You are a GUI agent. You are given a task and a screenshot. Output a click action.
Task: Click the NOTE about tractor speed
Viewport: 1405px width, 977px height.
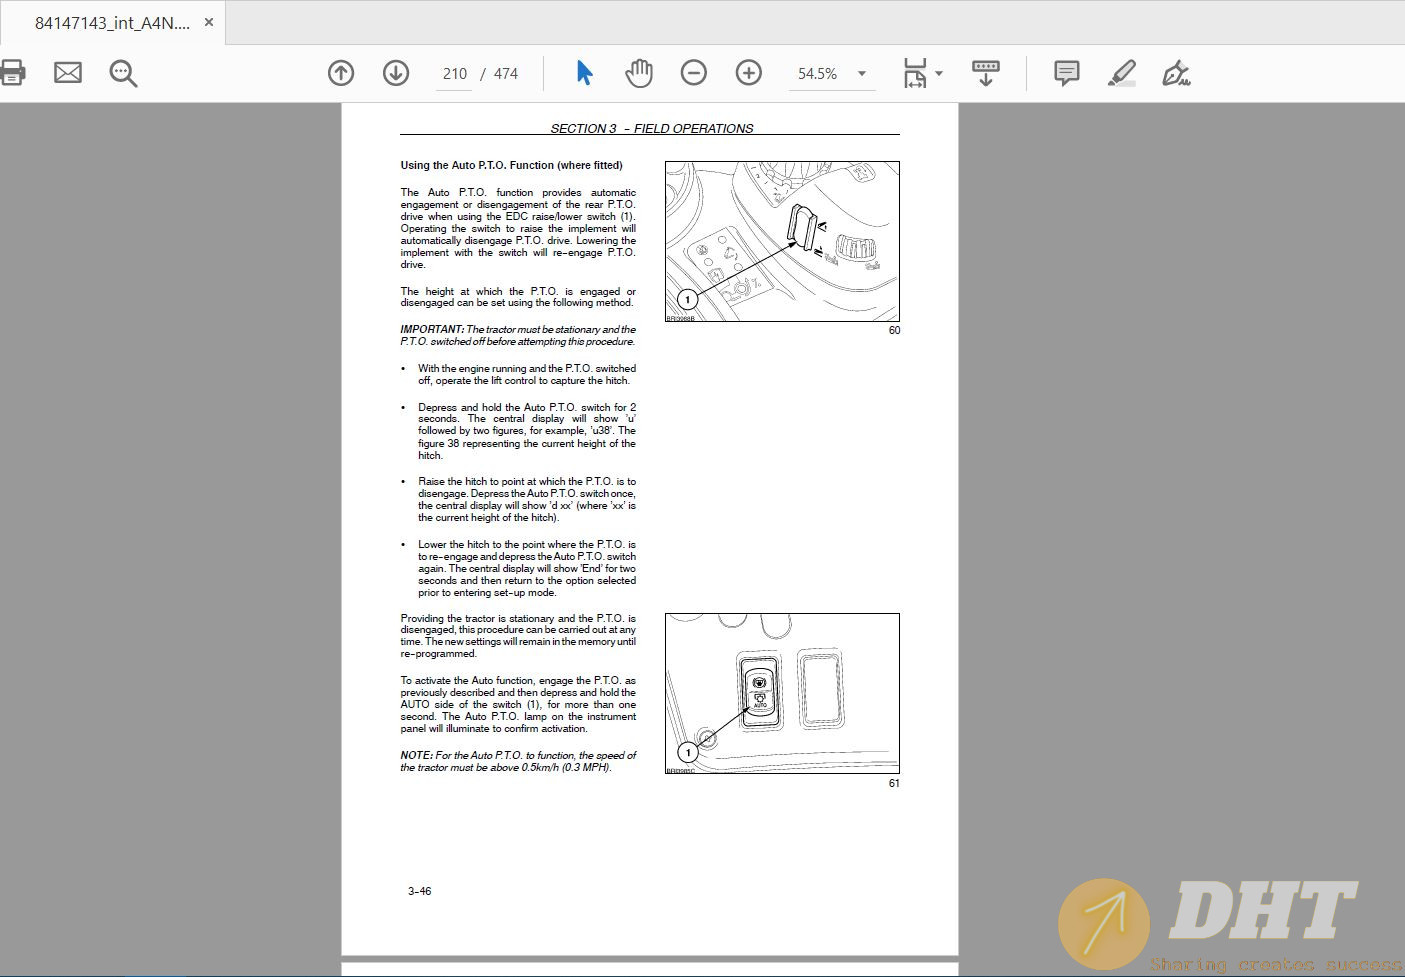pyautogui.click(x=518, y=761)
